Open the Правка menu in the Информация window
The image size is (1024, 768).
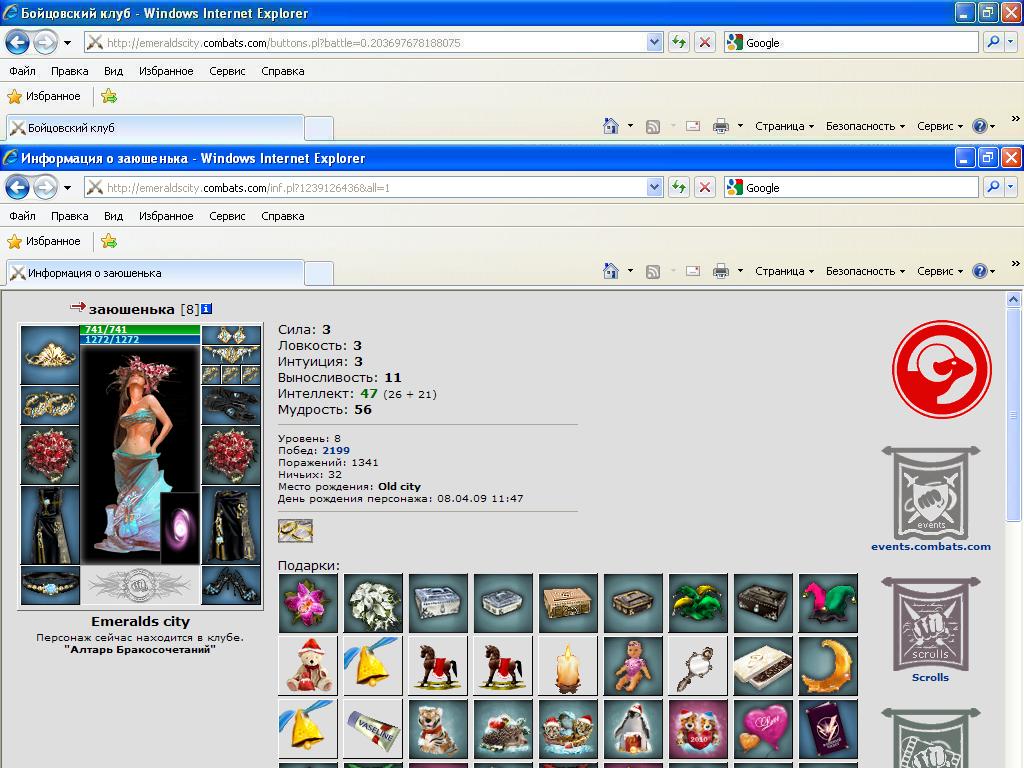[x=69, y=216]
